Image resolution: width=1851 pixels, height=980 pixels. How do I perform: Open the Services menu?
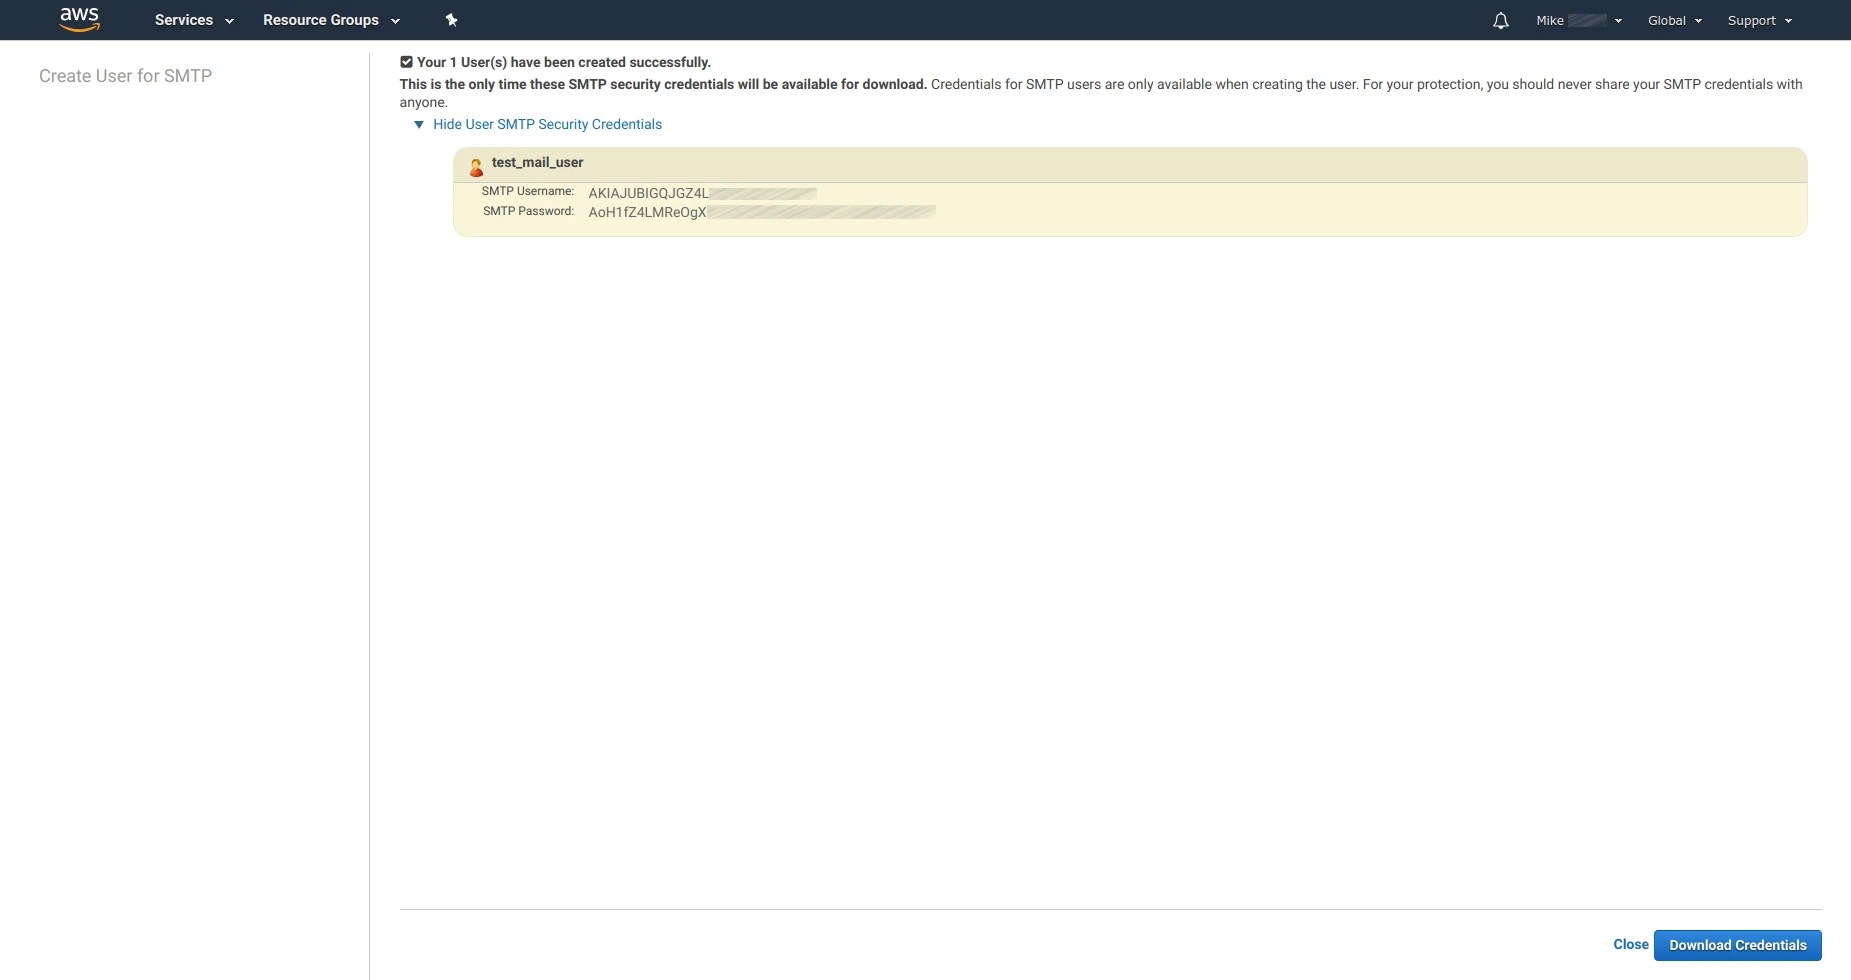pyautogui.click(x=185, y=20)
